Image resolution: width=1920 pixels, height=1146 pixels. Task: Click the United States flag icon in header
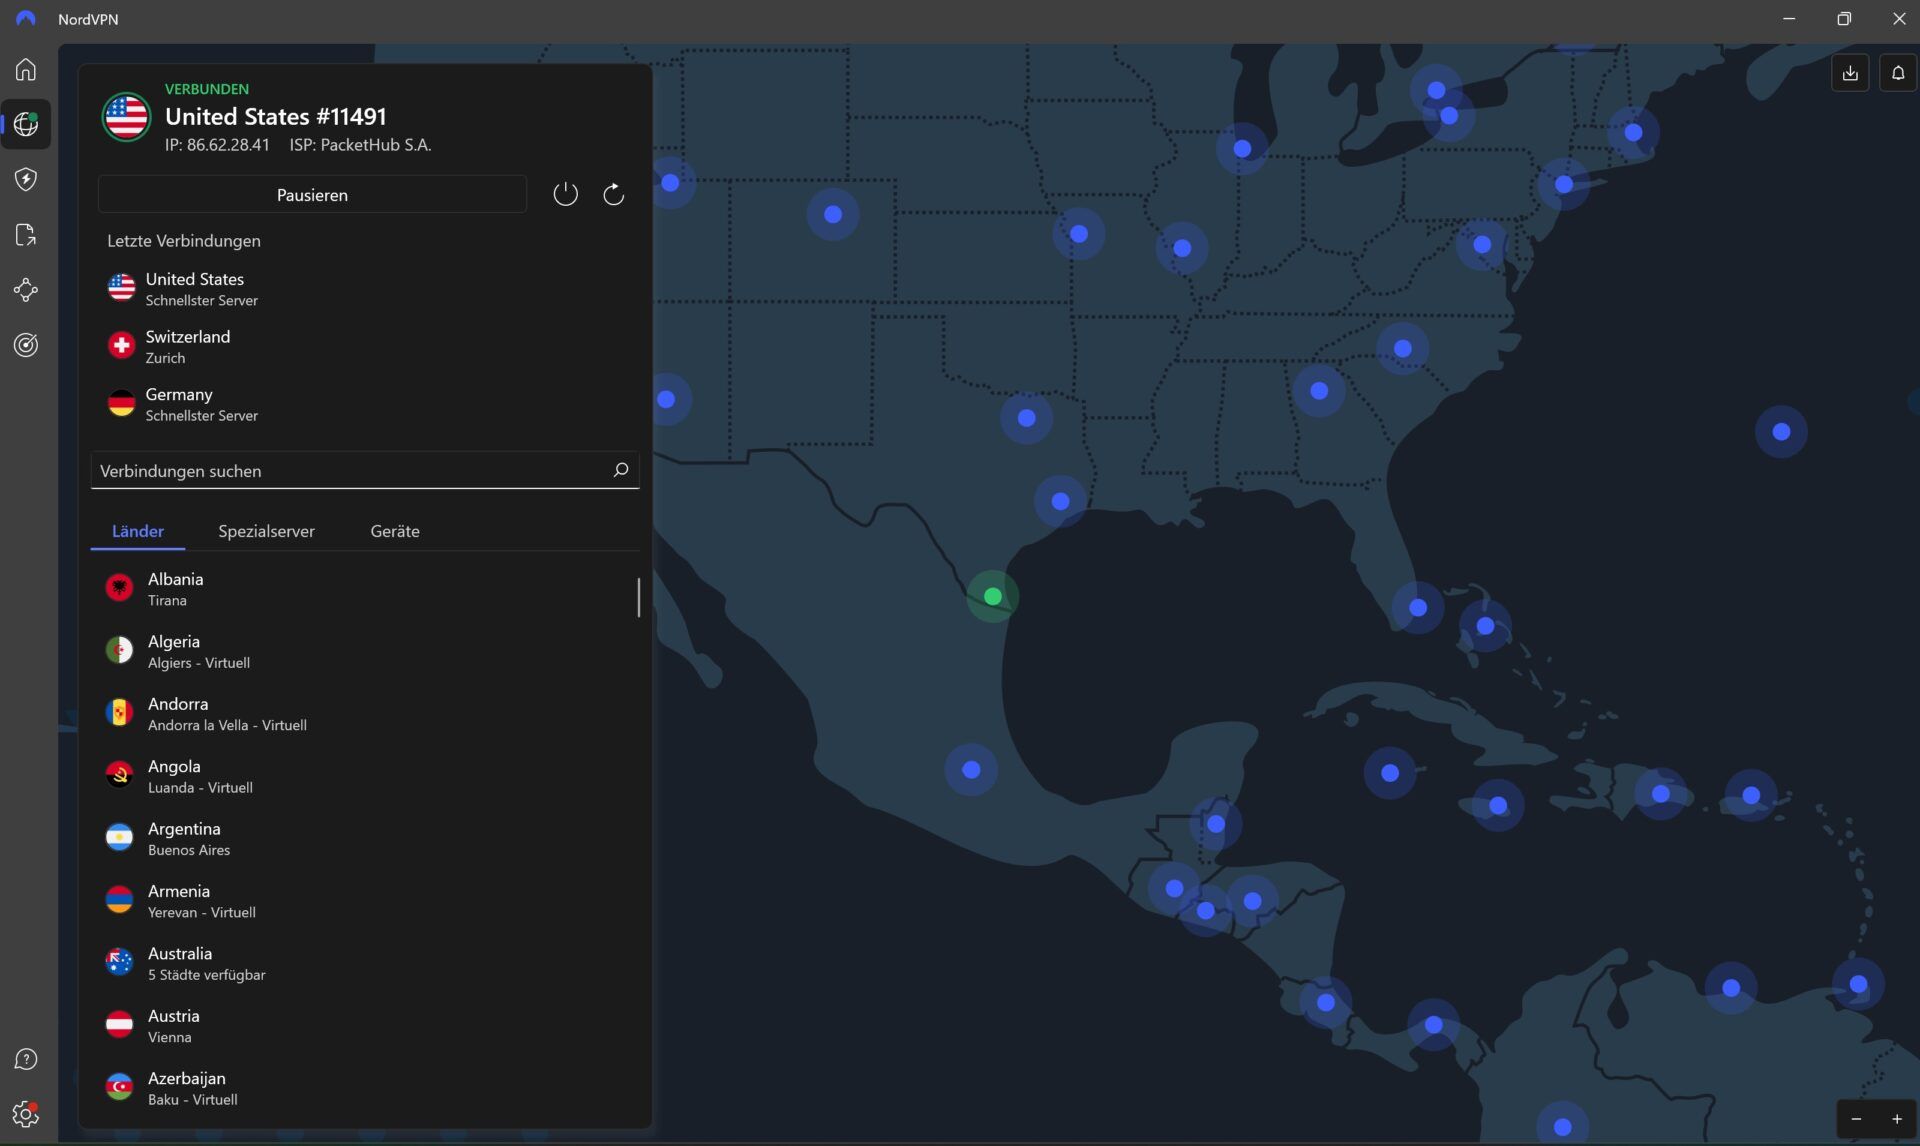click(126, 117)
